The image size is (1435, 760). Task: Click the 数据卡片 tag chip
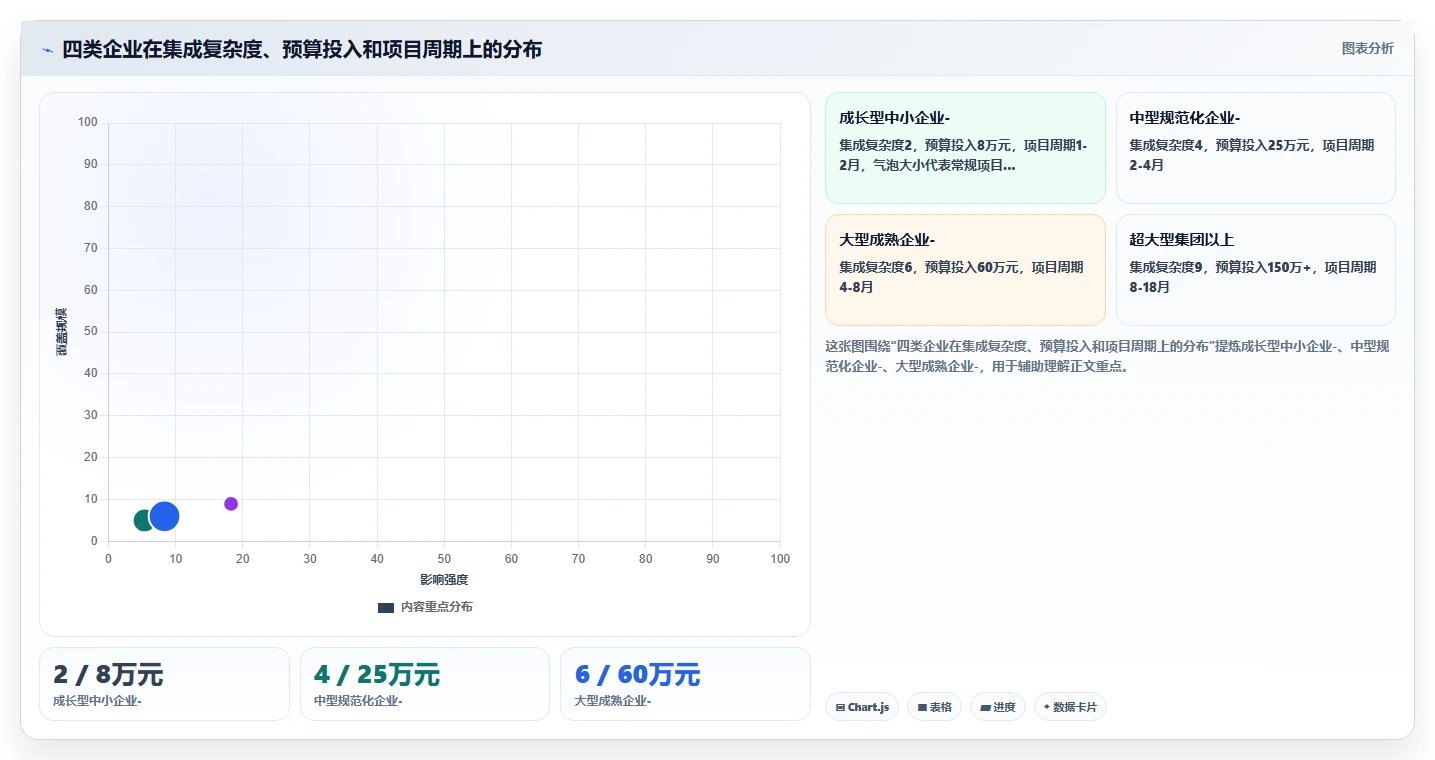(x=1070, y=707)
